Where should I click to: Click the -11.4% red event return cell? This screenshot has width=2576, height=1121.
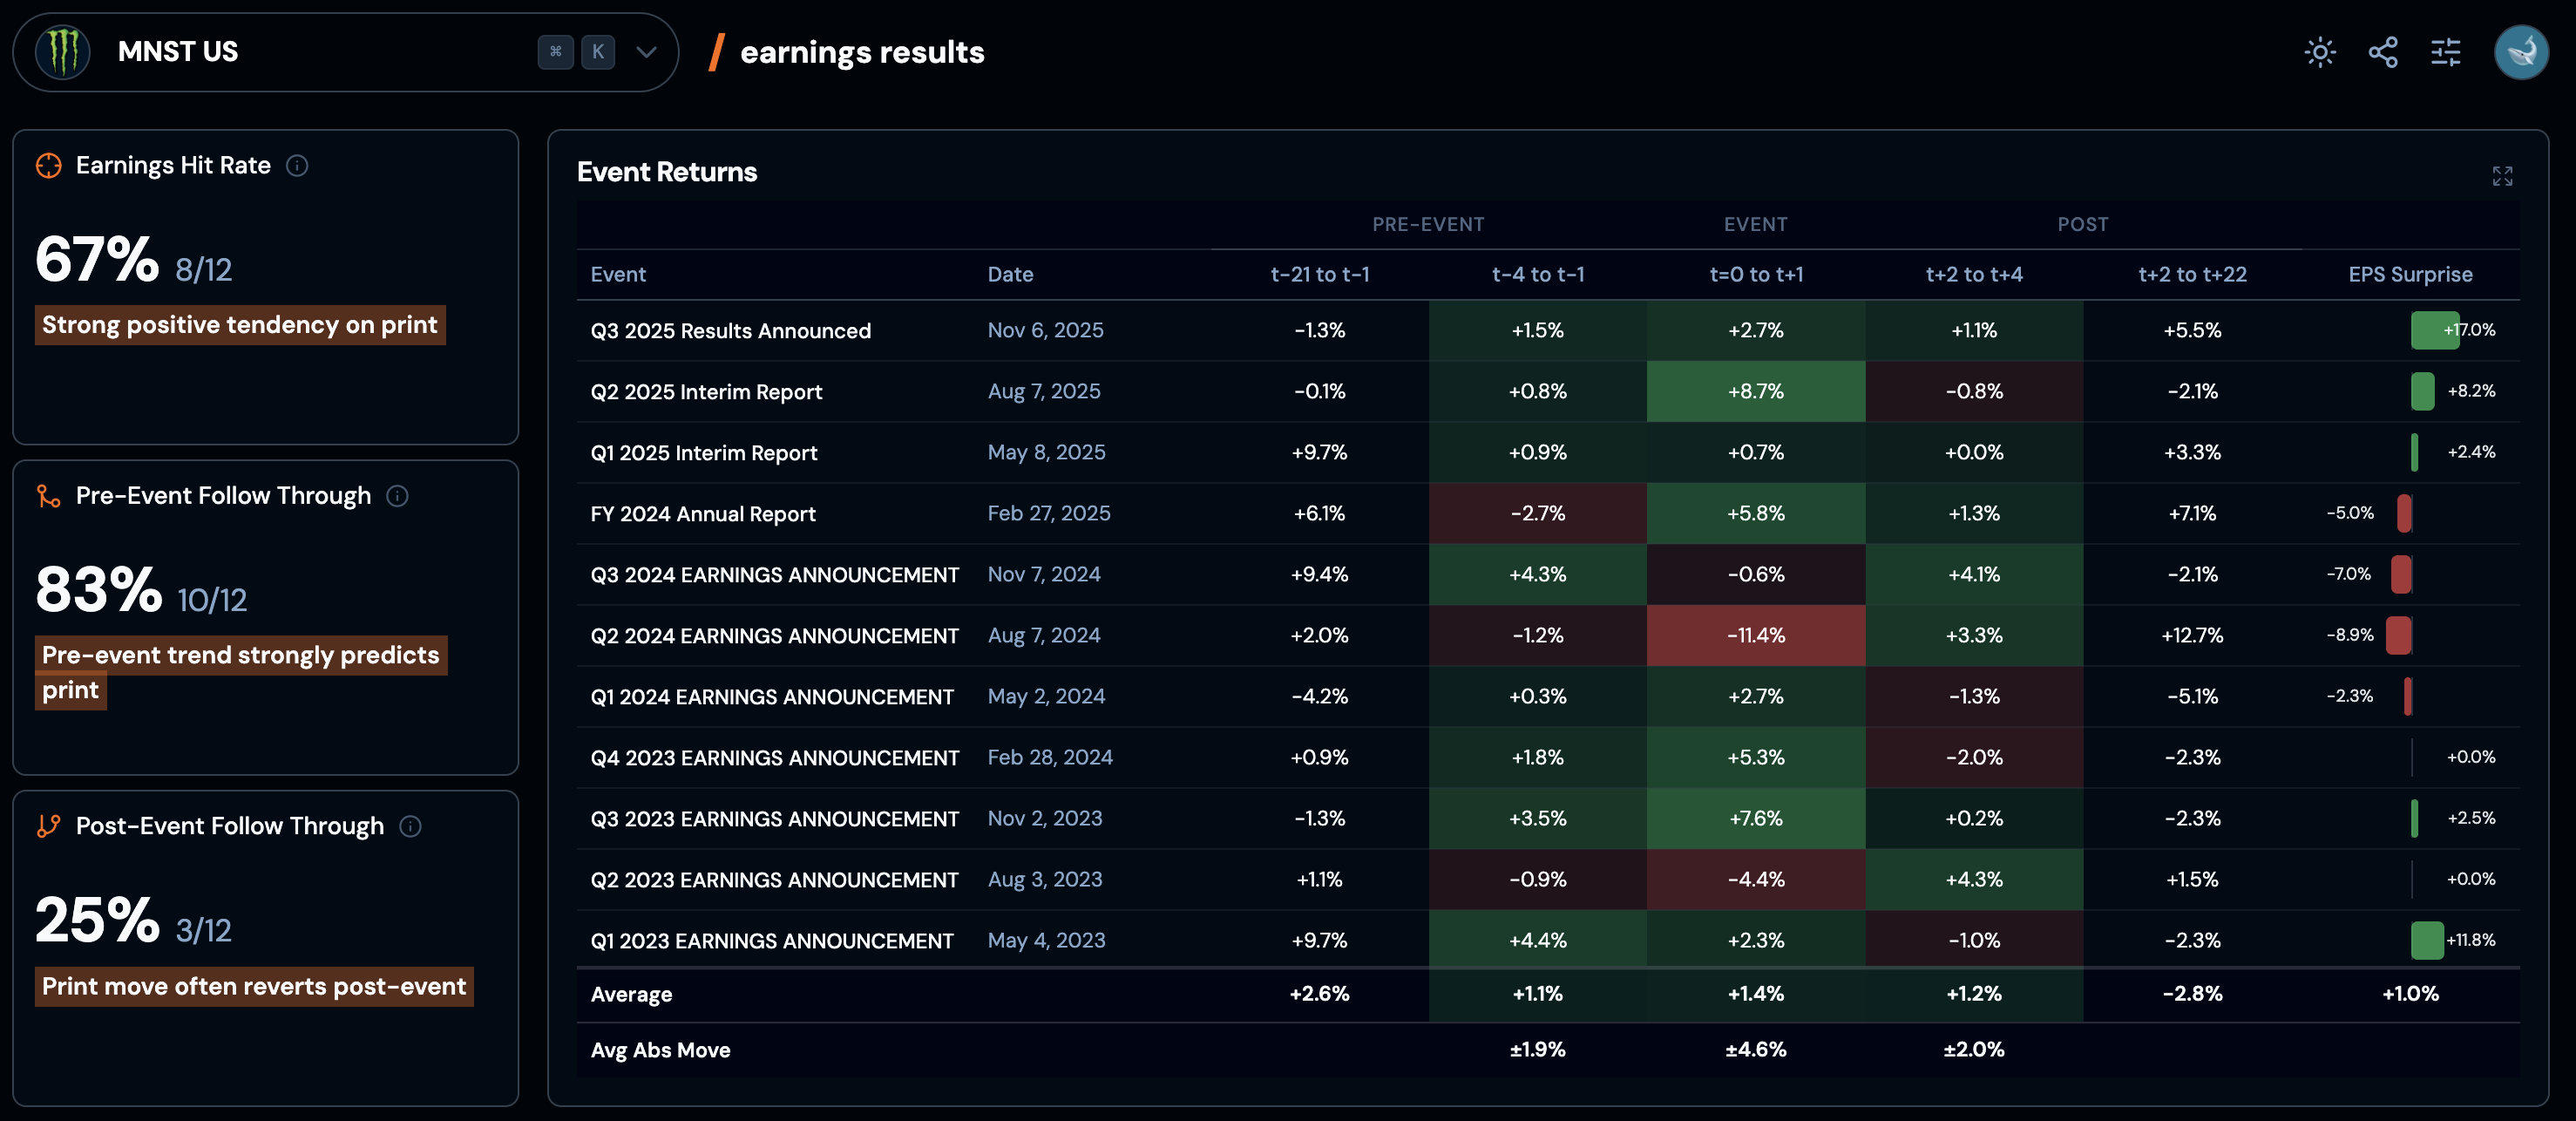coord(1755,636)
